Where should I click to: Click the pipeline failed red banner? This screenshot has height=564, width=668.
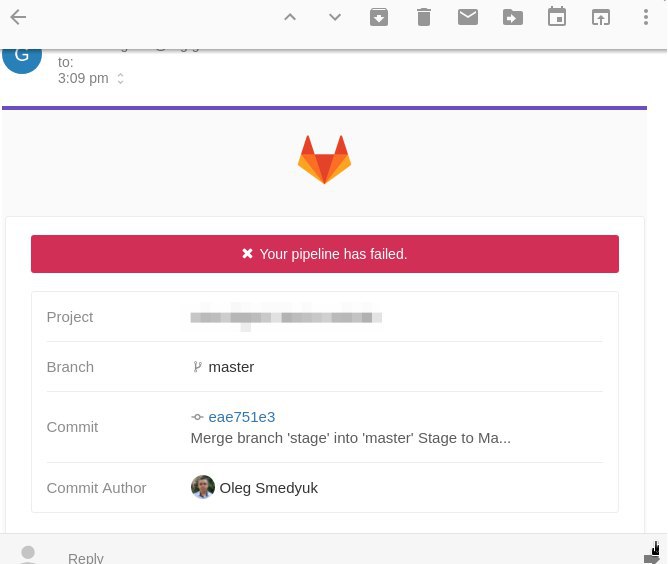click(x=325, y=254)
